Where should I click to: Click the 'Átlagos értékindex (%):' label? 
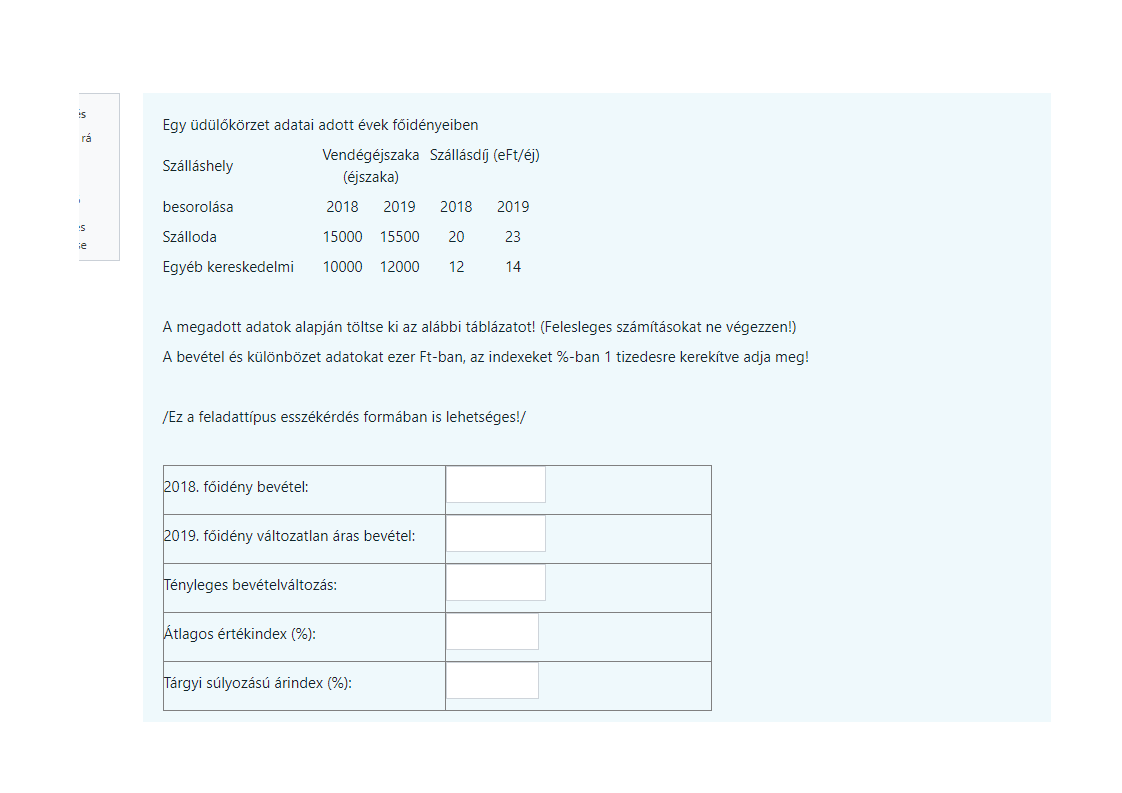pos(246,634)
